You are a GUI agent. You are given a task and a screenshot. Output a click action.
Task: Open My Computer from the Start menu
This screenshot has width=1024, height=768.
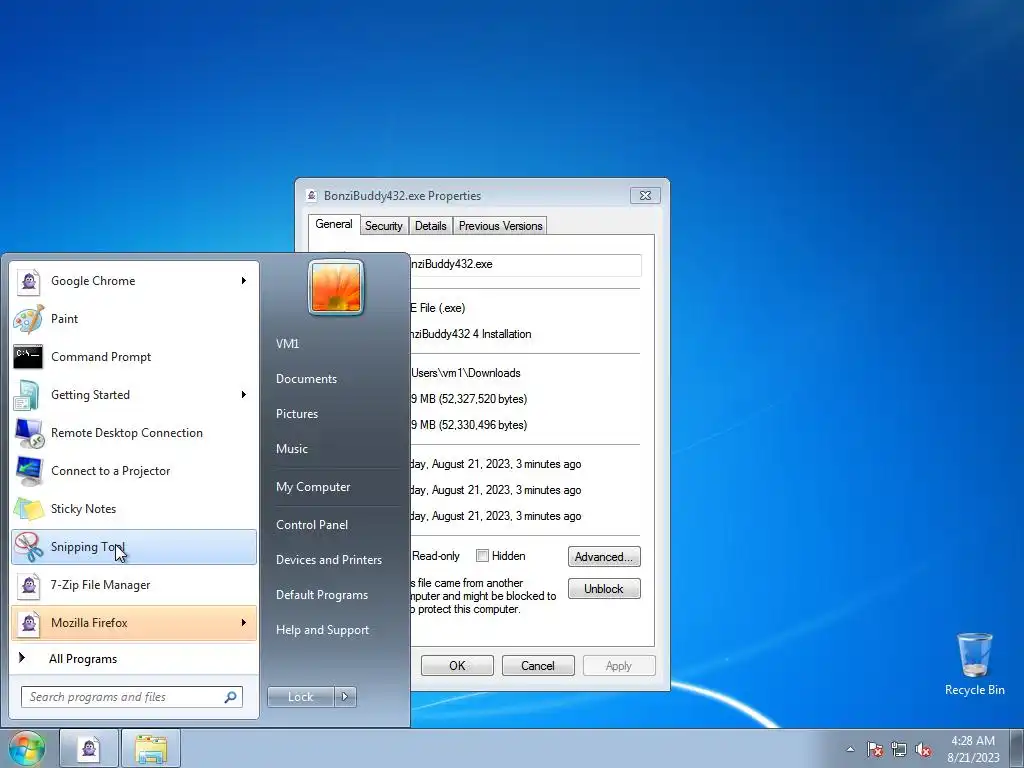tap(313, 487)
